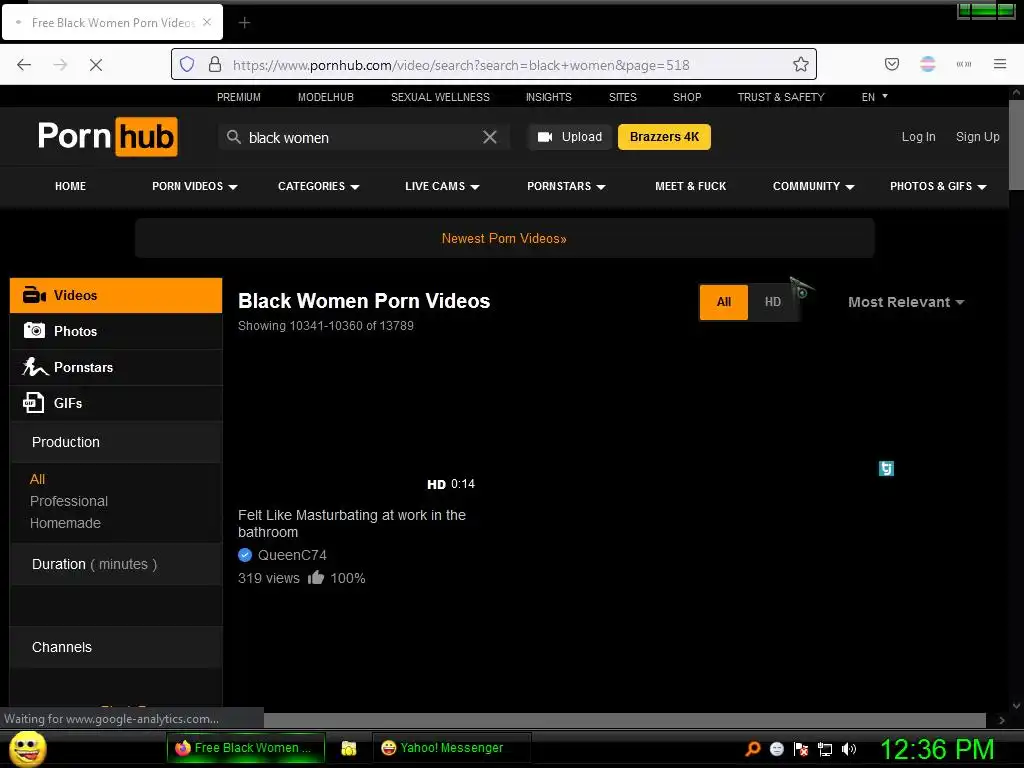Click the thumbs-up rating icon
This screenshot has width=1024, height=768.
point(316,577)
